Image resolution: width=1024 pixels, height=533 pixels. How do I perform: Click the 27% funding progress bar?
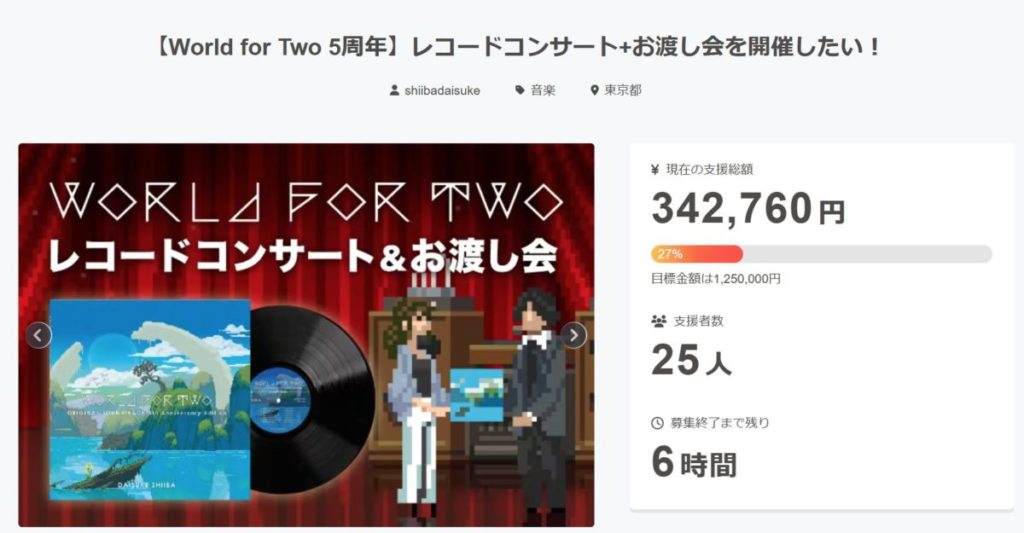(822, 254)
